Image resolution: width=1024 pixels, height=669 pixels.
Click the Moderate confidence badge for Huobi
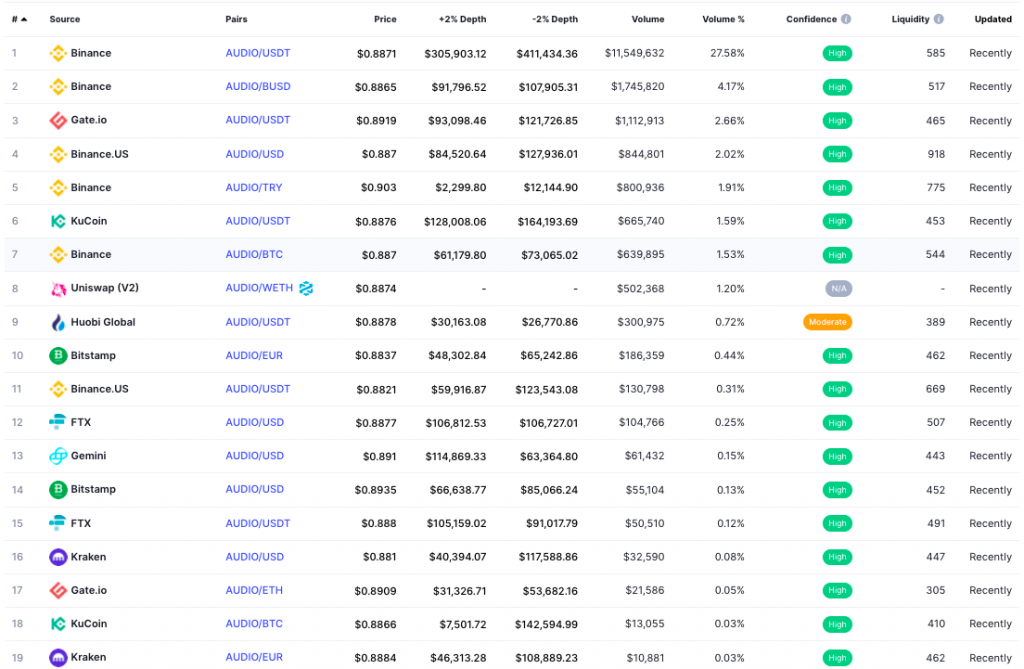[x=827, y=322]
